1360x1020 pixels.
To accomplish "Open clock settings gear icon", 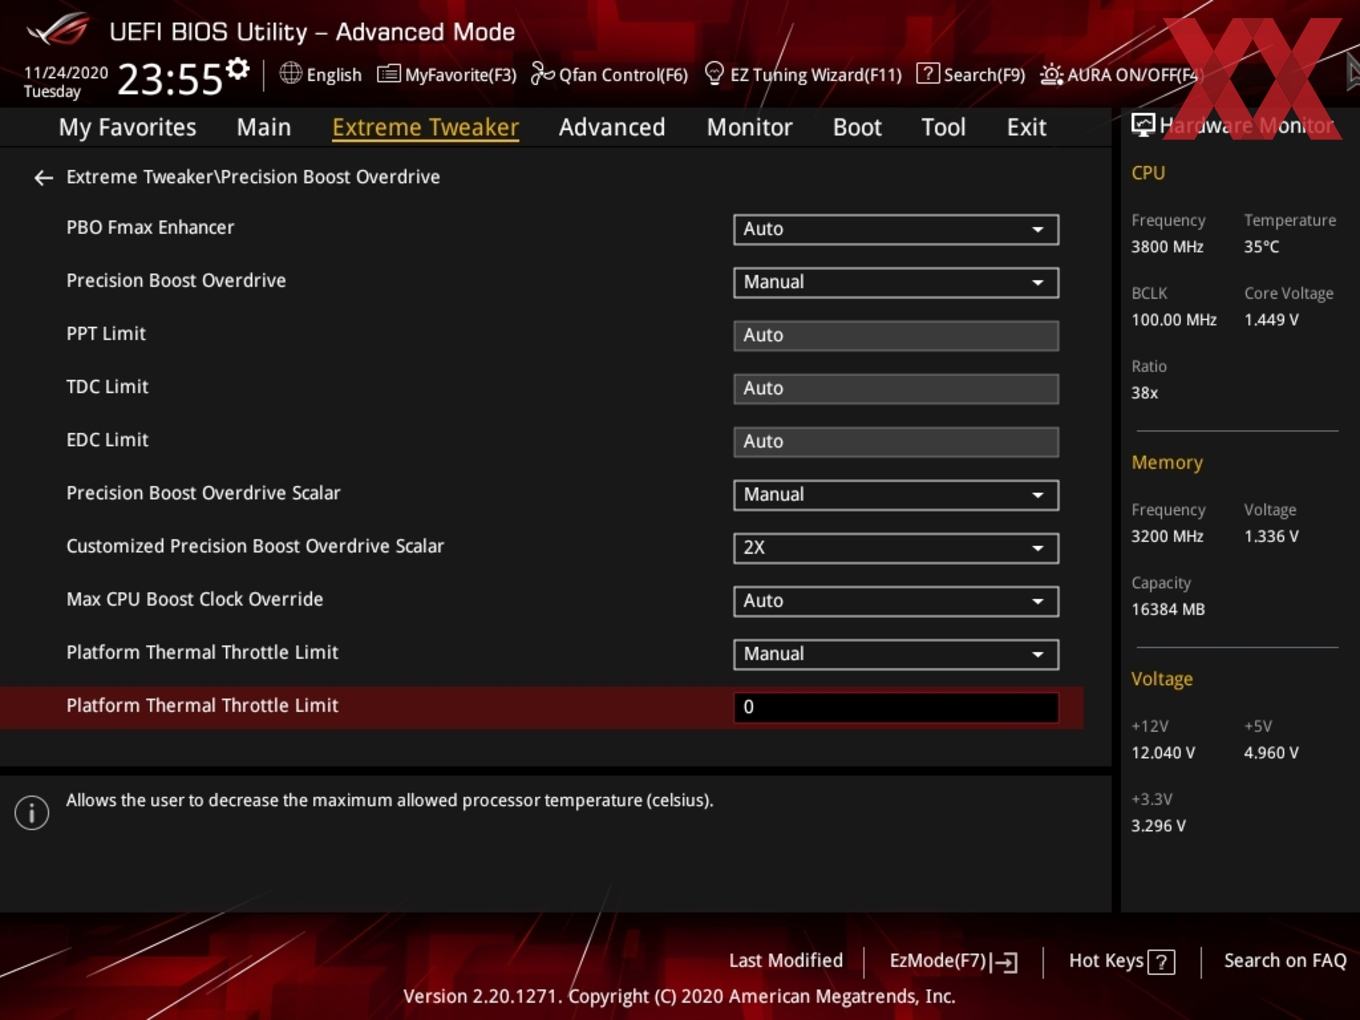I will [238, 69].
